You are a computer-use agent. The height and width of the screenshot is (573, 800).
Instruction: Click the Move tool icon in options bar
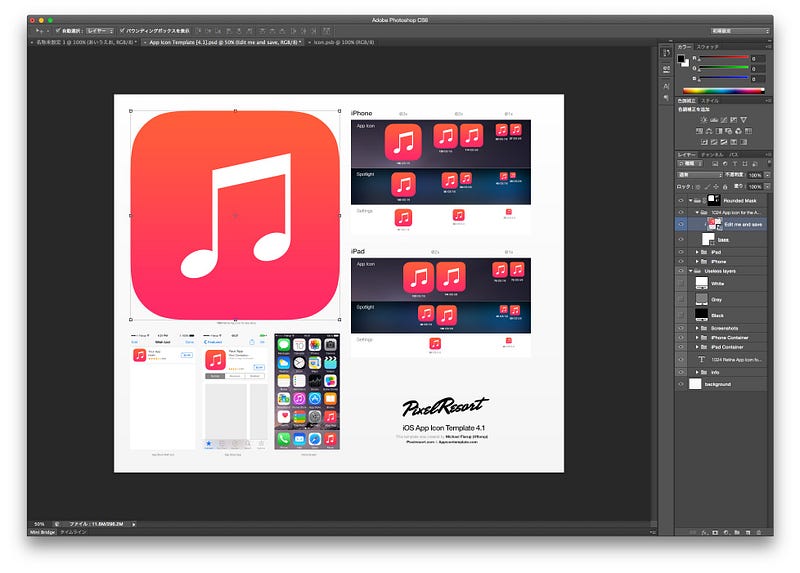point(38,31)
